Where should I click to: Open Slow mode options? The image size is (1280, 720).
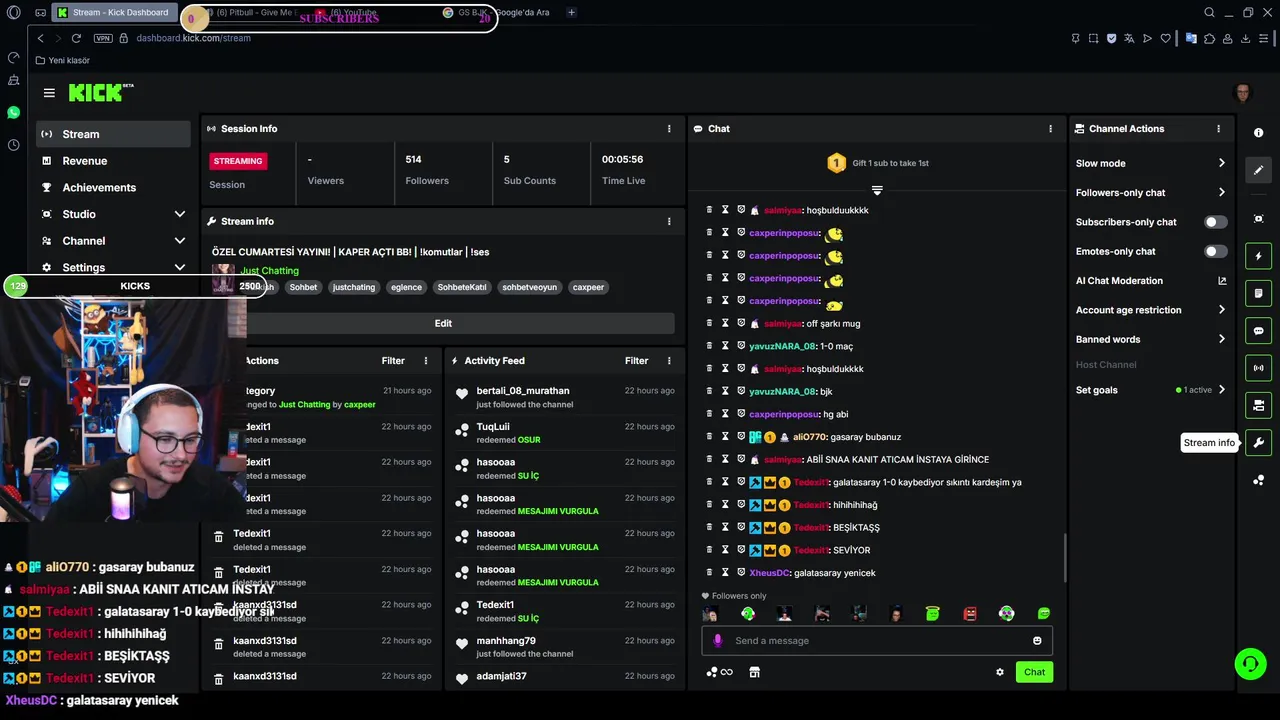point(1151,163)
